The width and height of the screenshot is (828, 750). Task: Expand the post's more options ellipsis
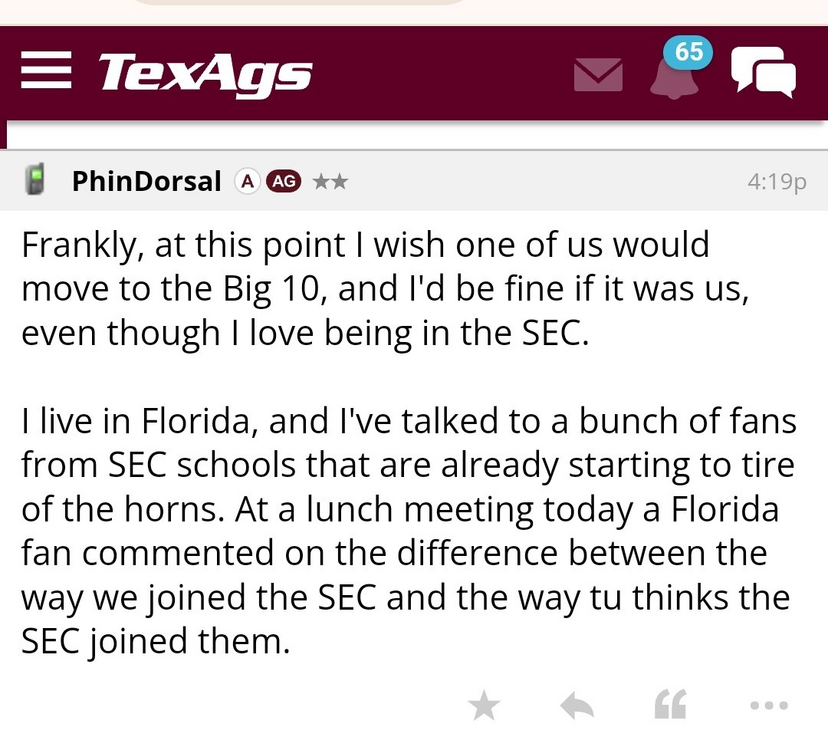click(768, 706)
